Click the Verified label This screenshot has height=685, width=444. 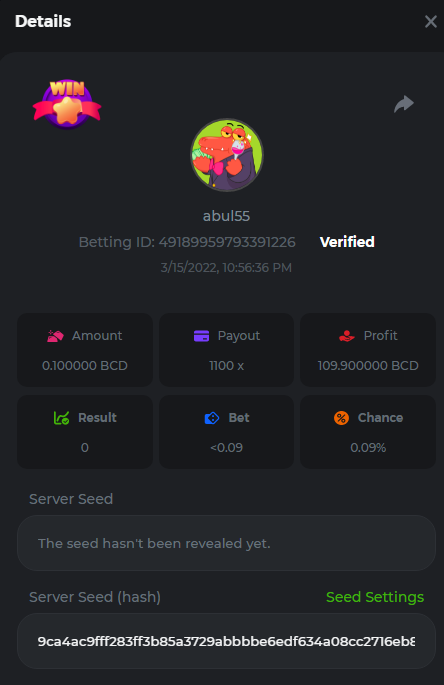point(347,242)
